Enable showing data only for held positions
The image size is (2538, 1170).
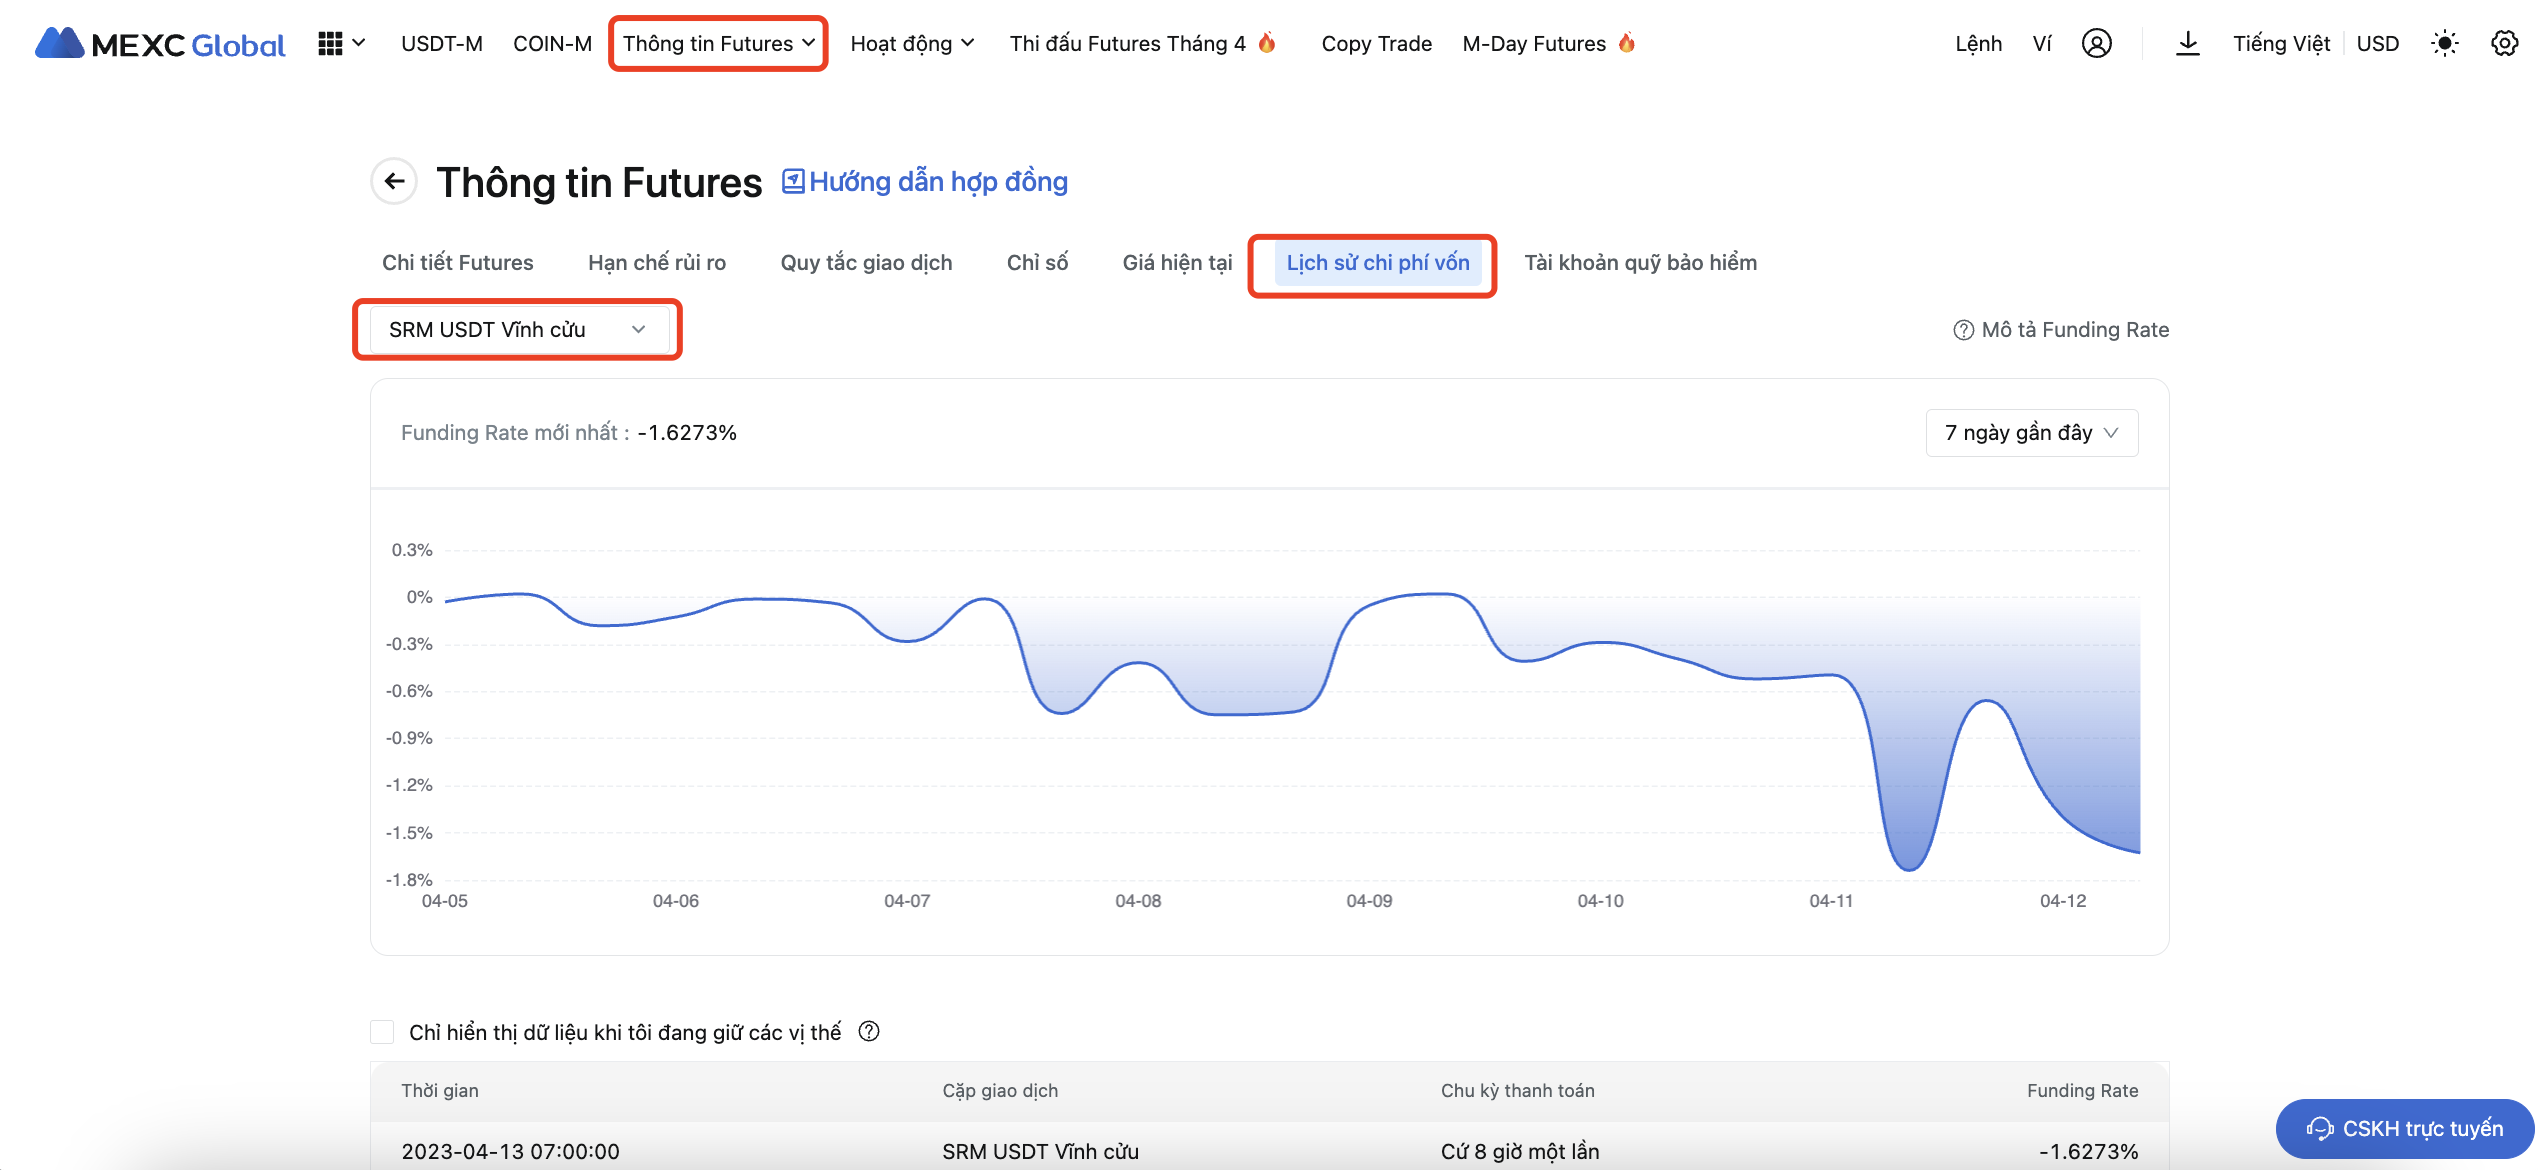(x=382, y=1032)
